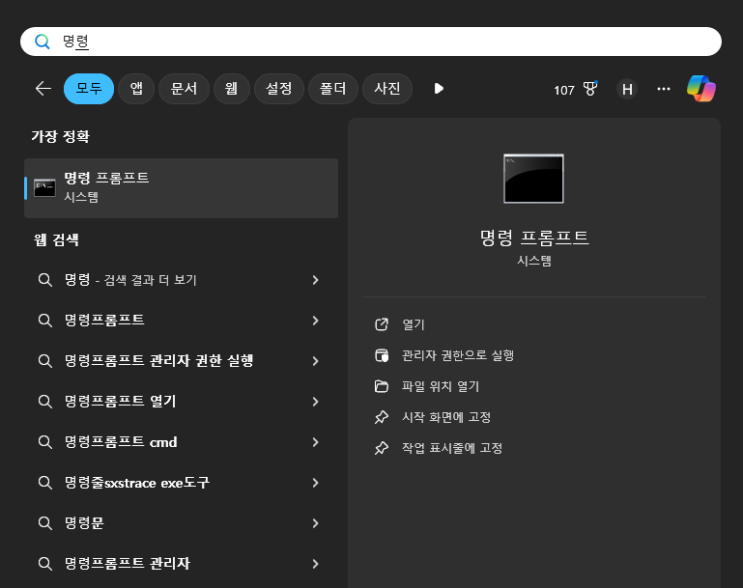Switch to the 설정 filter tab
Screen dimensions: 743x588
pos(279,89)
